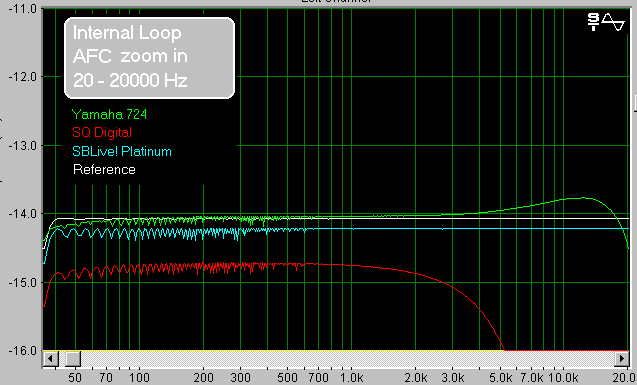Click the 100 frequency axis label
This screenshot has width=637, height=385.
[139, 378]
